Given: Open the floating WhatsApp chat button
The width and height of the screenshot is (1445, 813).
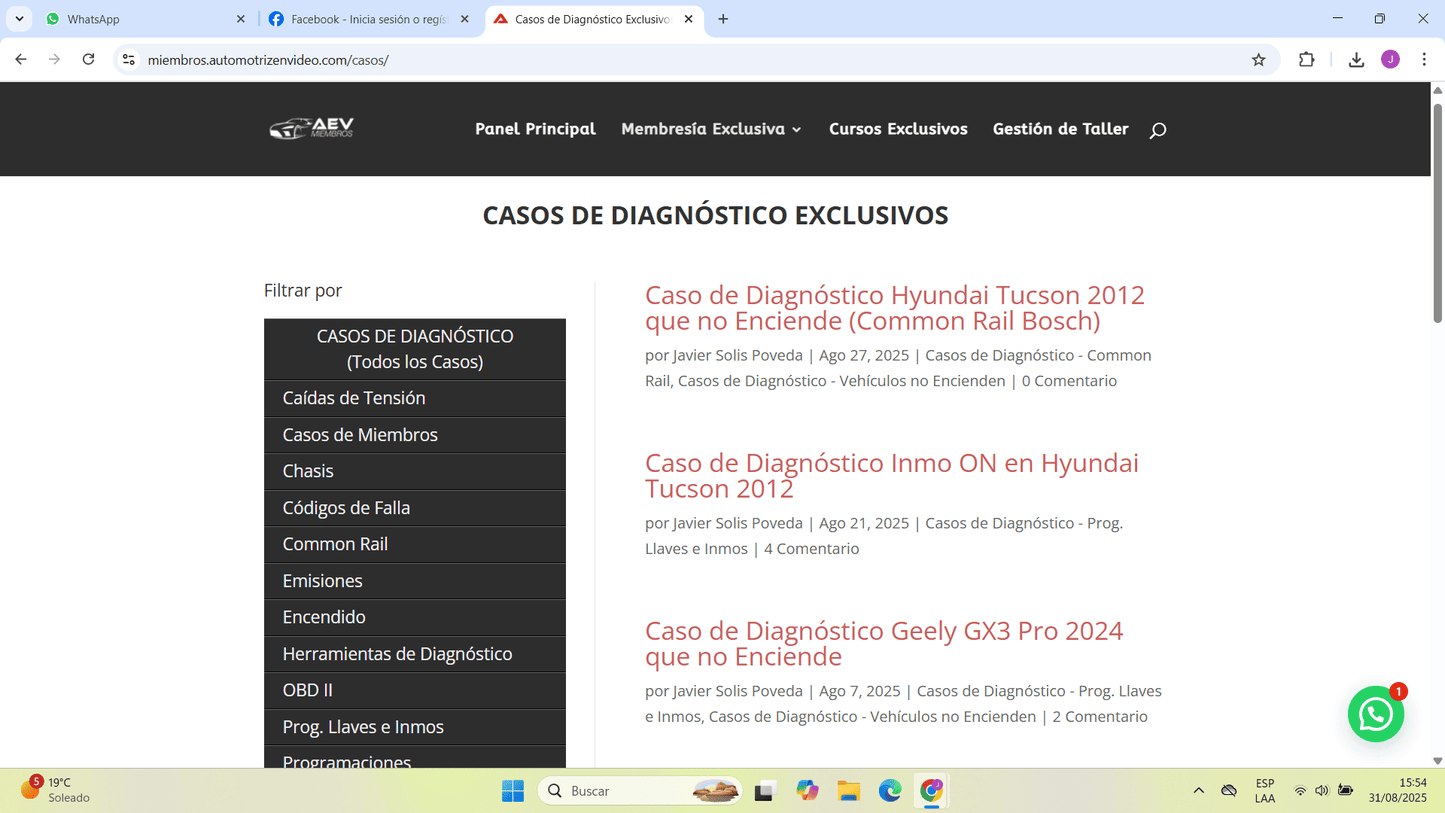Looking at the screenshot, I should click(x=1375, y=714).
